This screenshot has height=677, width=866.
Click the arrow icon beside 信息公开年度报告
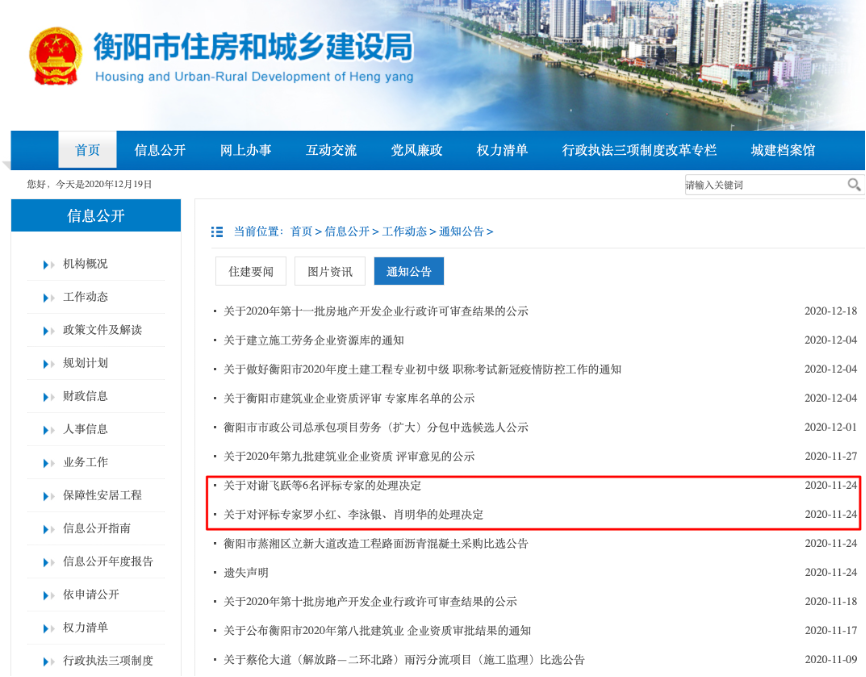pos(48,562)
